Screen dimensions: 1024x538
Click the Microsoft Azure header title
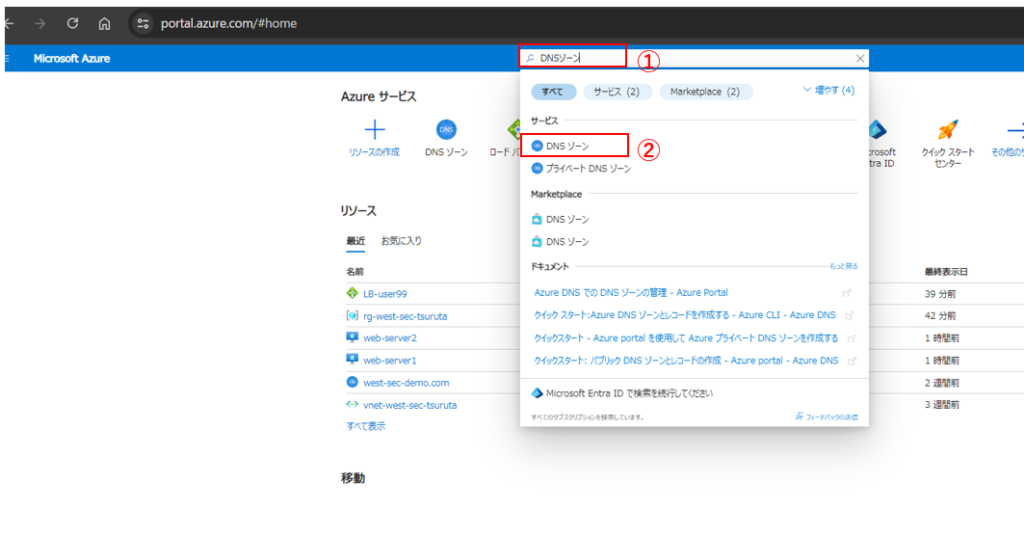(72, 58)
